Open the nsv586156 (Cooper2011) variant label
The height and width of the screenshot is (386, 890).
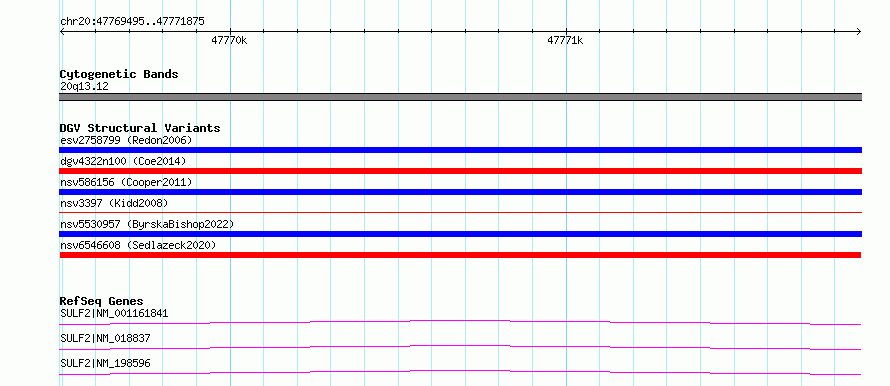126,182
